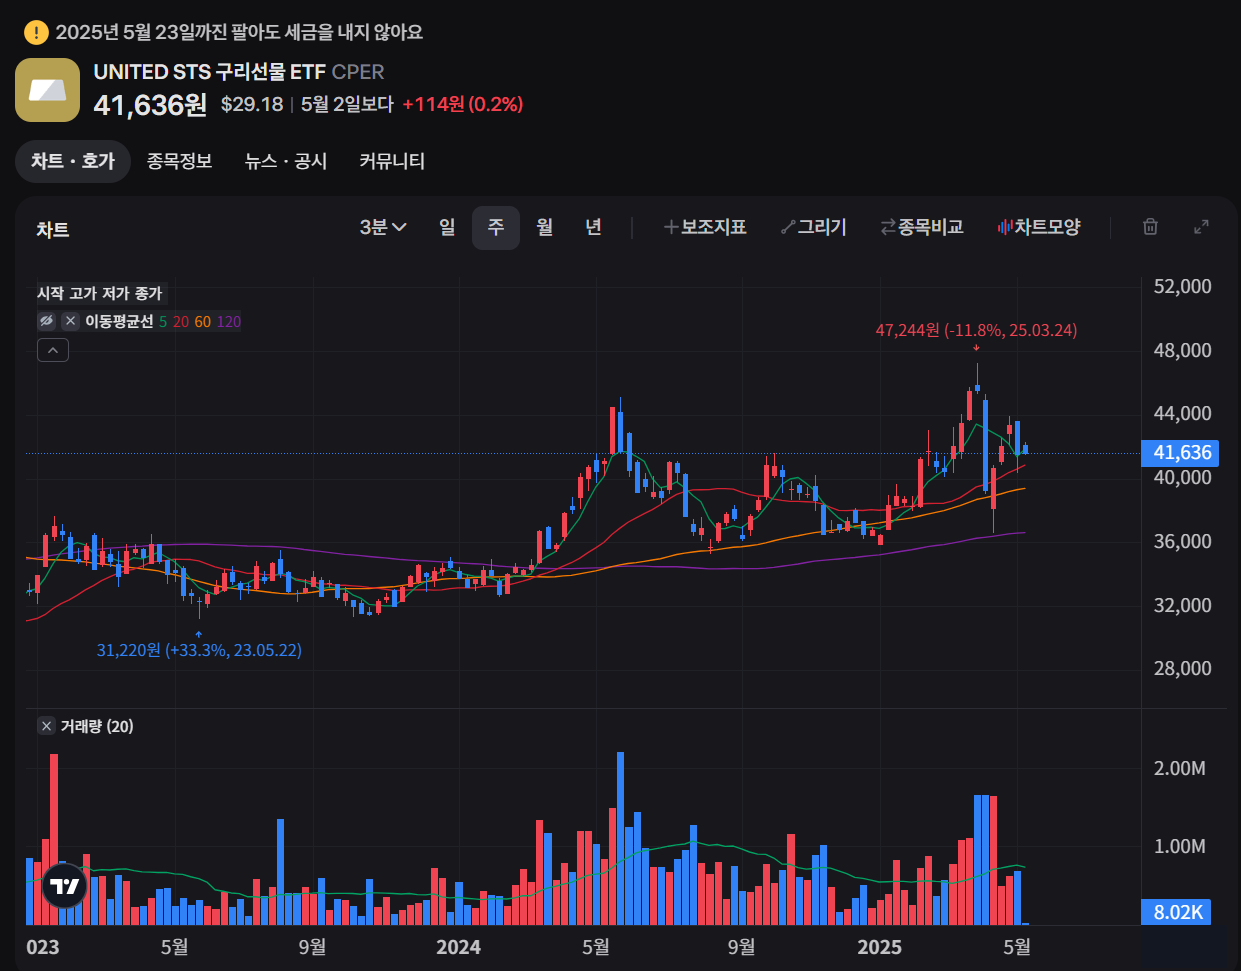Click the 52,000 price axis label
Image resolution: width=1241 pixels, height=971 pixels.
point(1182,287)
